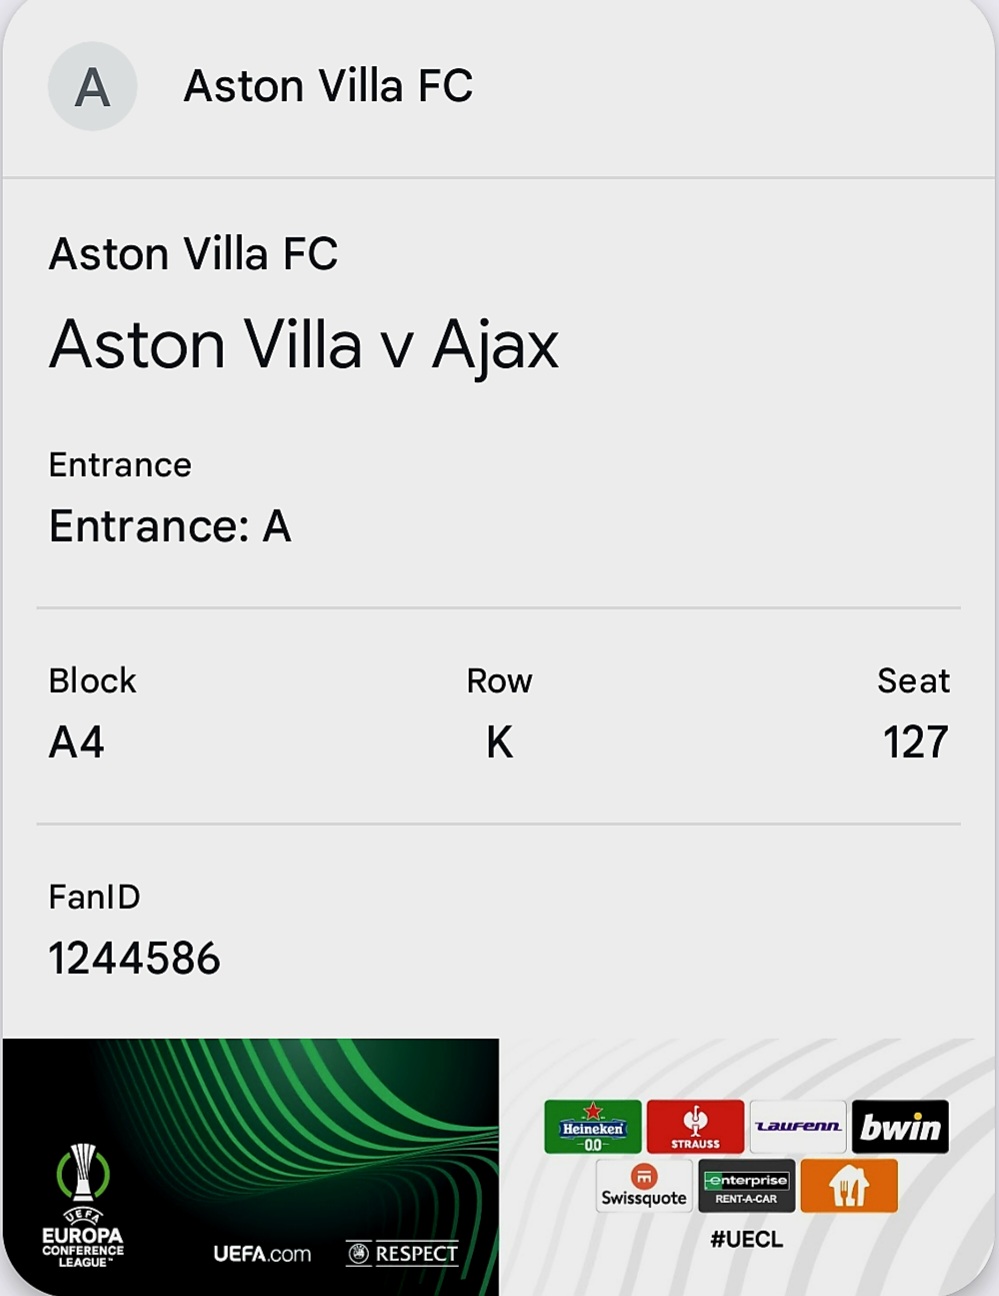Tap the circular "A" avatar icon
This screenshot has width=999, height=1296.
pos(92,86)
